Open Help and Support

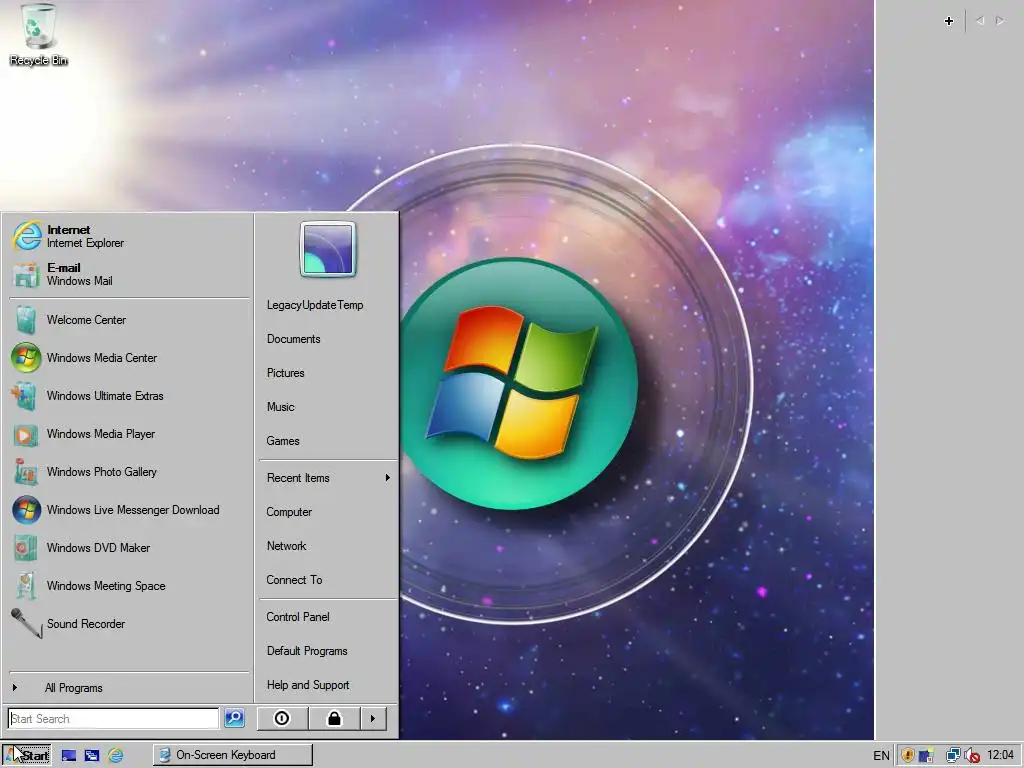click(x=328, y=685)
